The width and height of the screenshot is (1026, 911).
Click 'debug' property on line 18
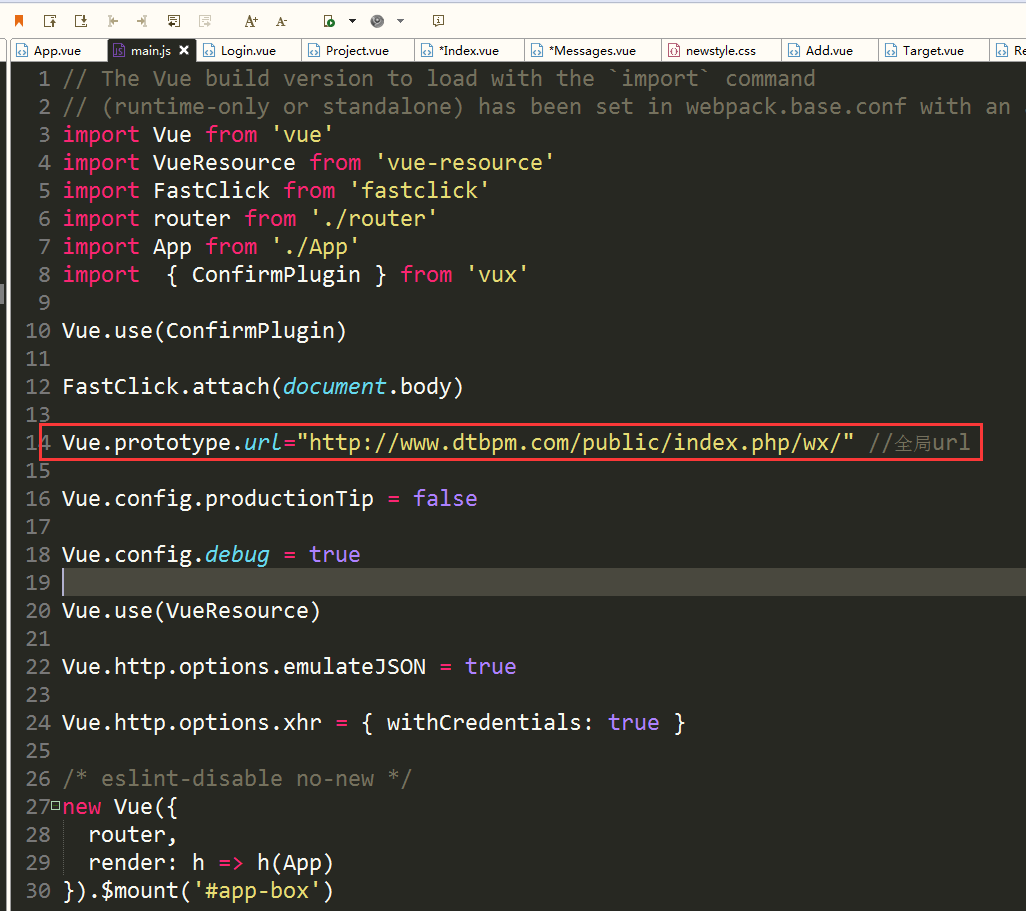pyautogui.click(x=237, y=555)
